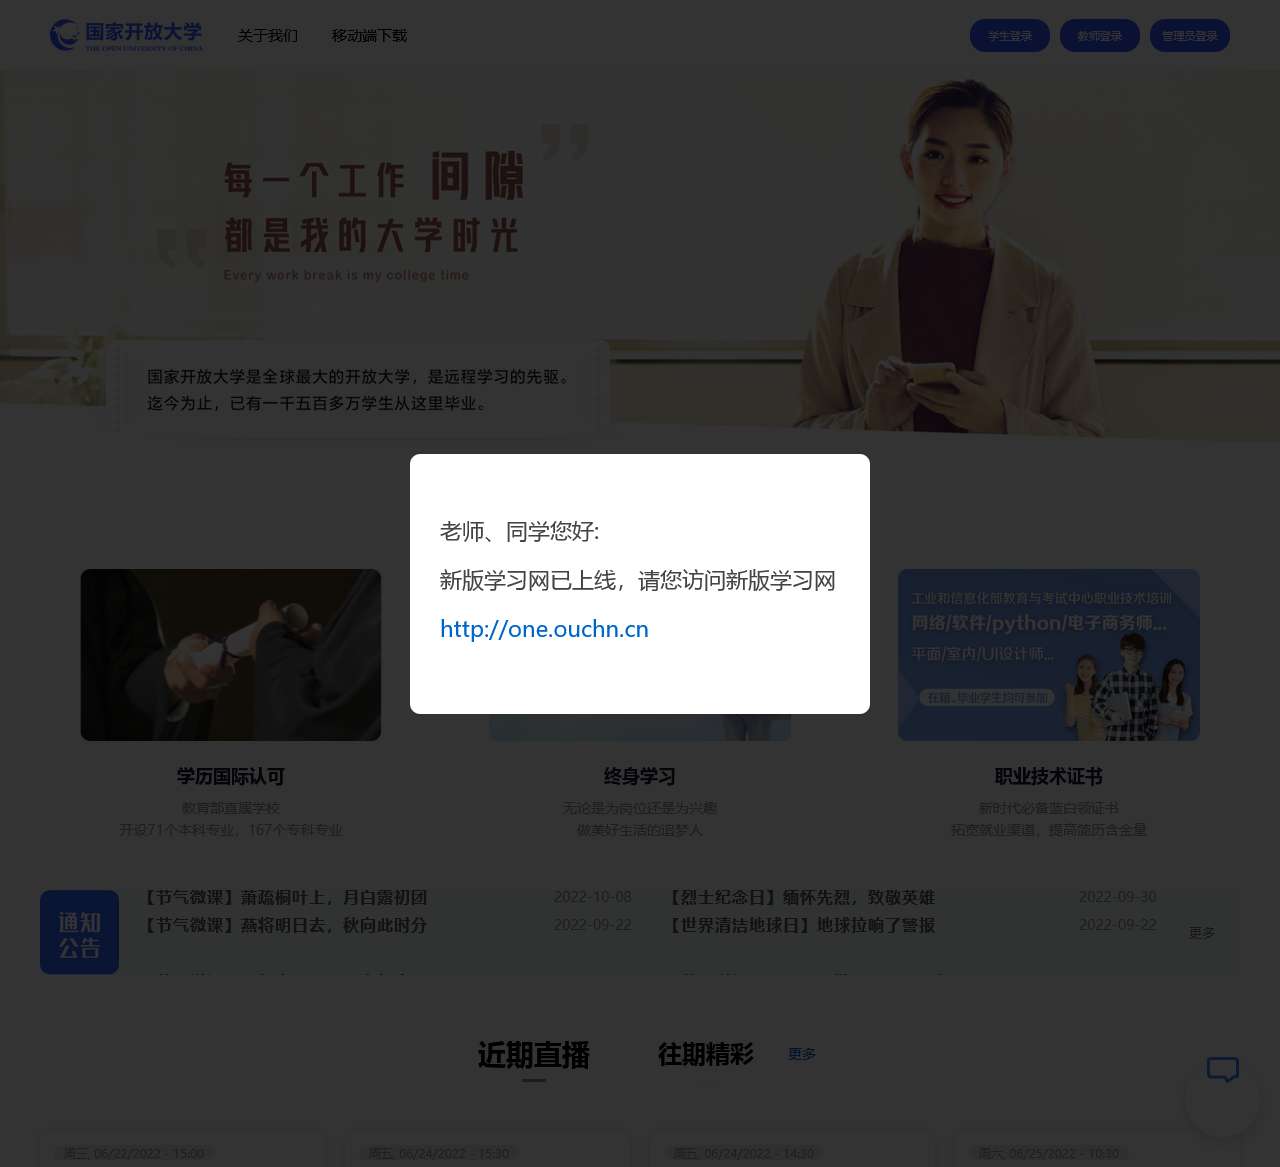The width and height of the screenshot is (1280, 1167).
Task: Switch to the 往期精彩 tab
Action: pos(705,1054)
